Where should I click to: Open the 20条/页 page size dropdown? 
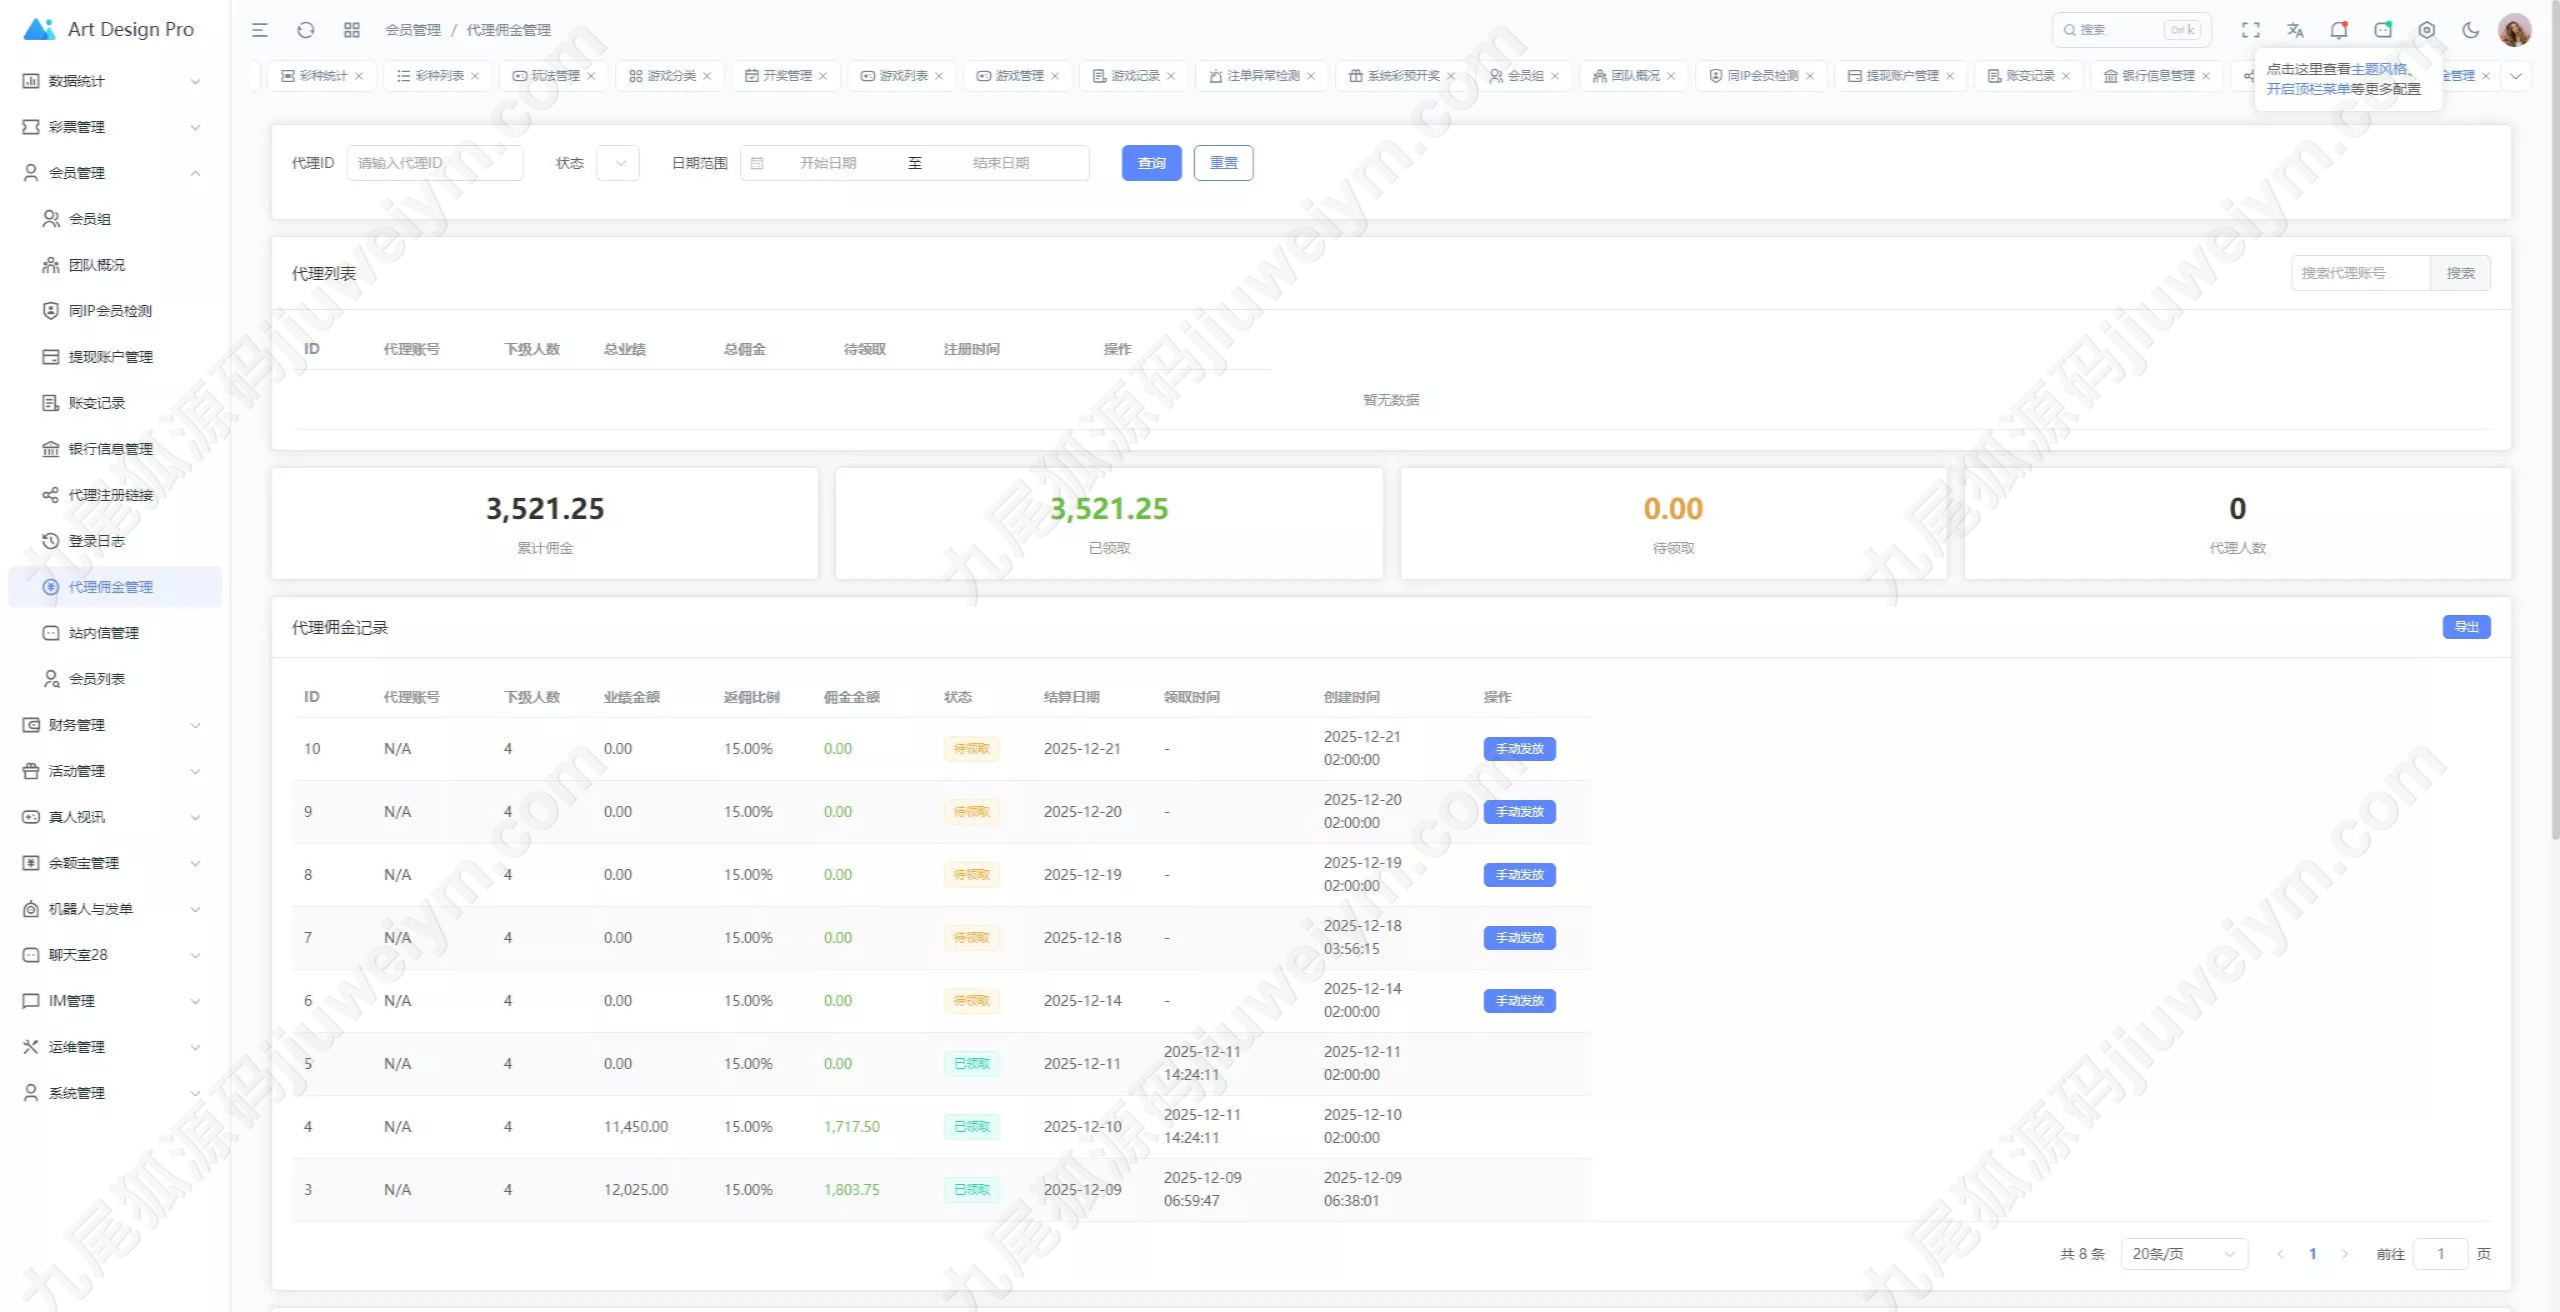[2184, 1254]
